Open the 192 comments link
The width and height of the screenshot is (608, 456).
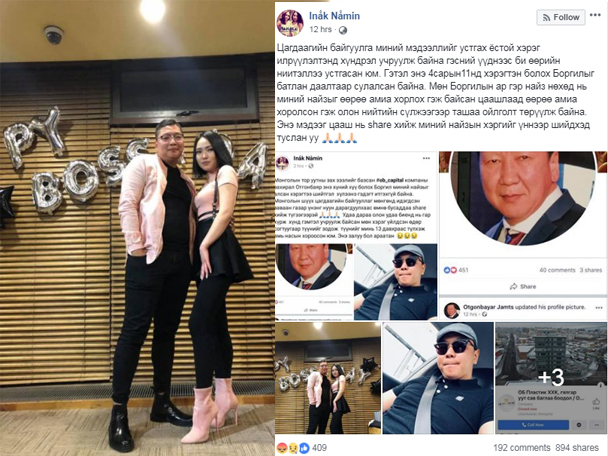click(522, 448)
